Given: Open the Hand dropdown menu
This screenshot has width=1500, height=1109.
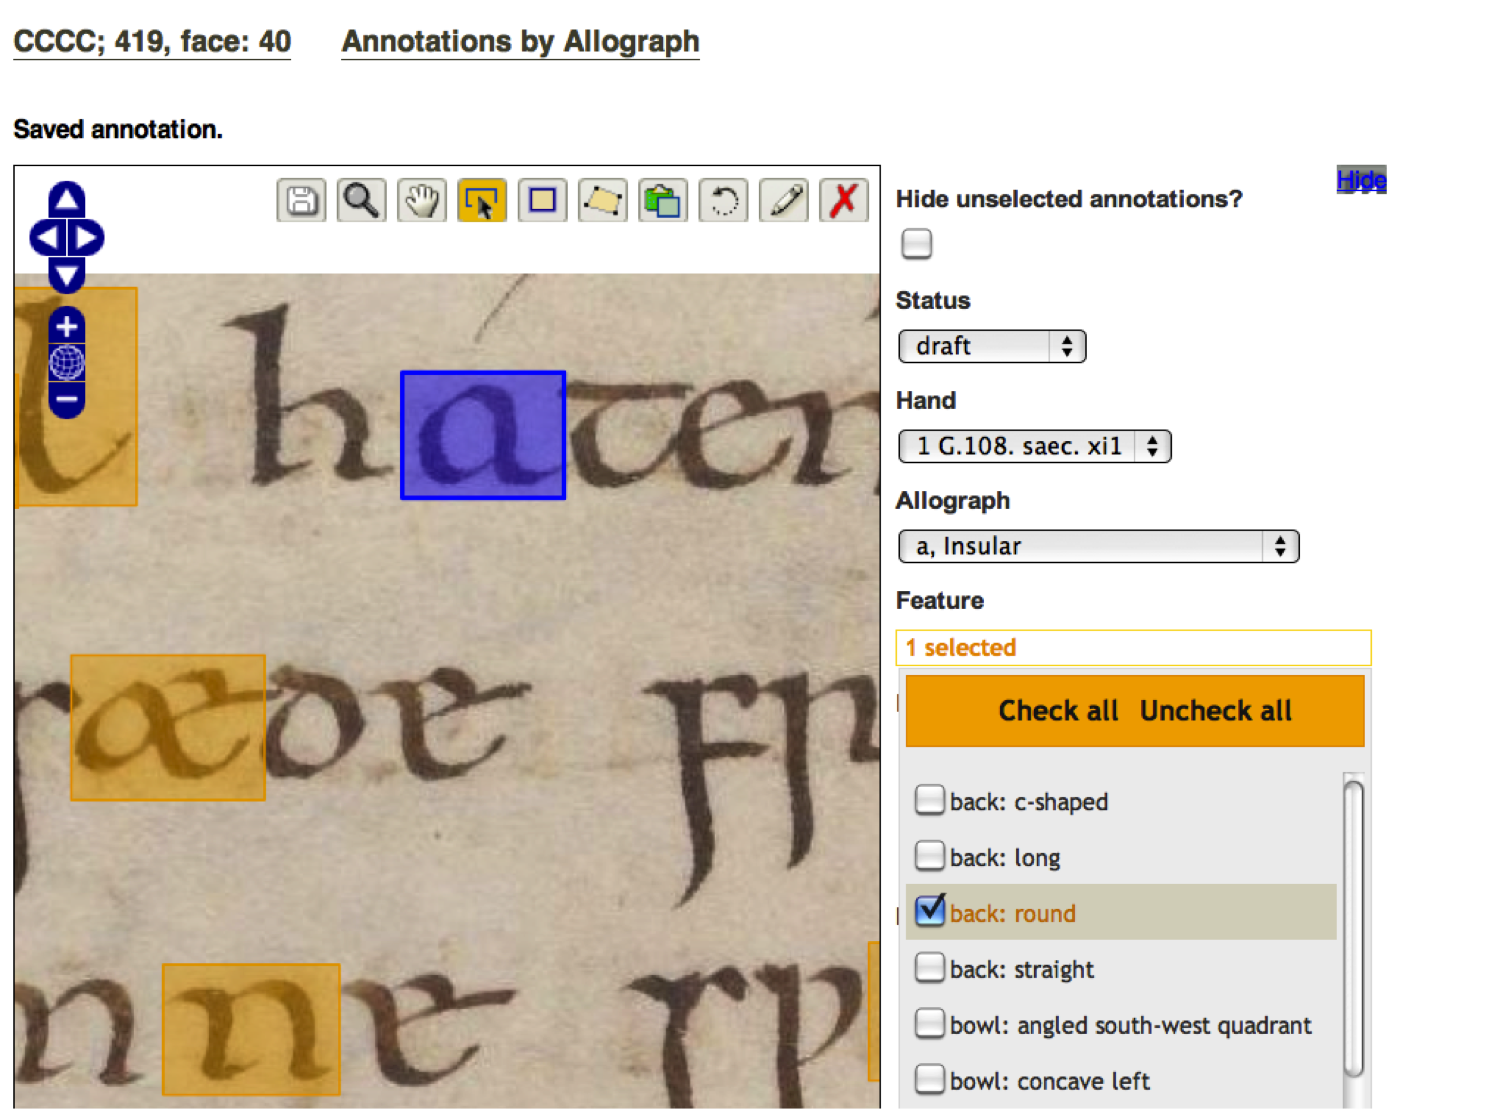Looking at the screenshot, I should tap(1033, 446).
